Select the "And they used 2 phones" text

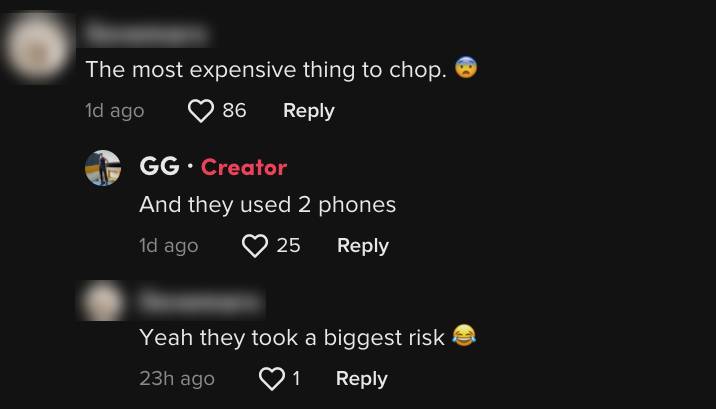pyautogui.click(x=268, y=205)
